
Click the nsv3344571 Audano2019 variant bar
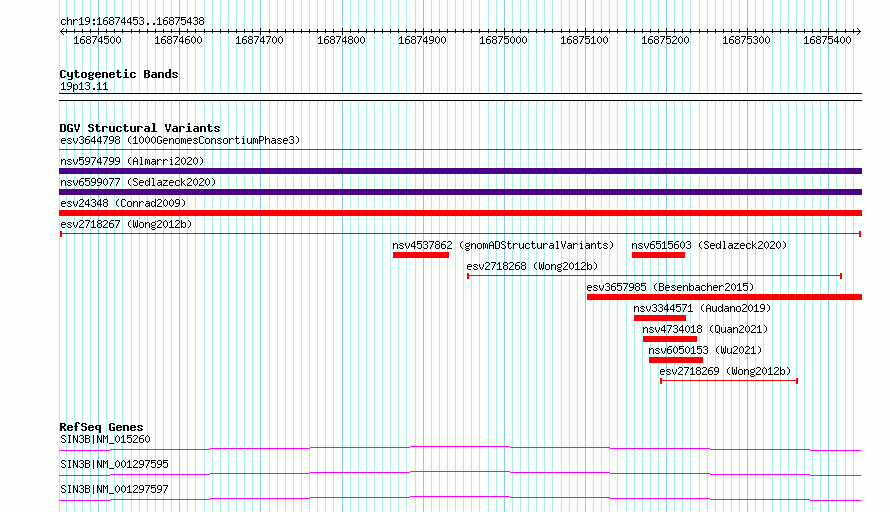(660, 318)
